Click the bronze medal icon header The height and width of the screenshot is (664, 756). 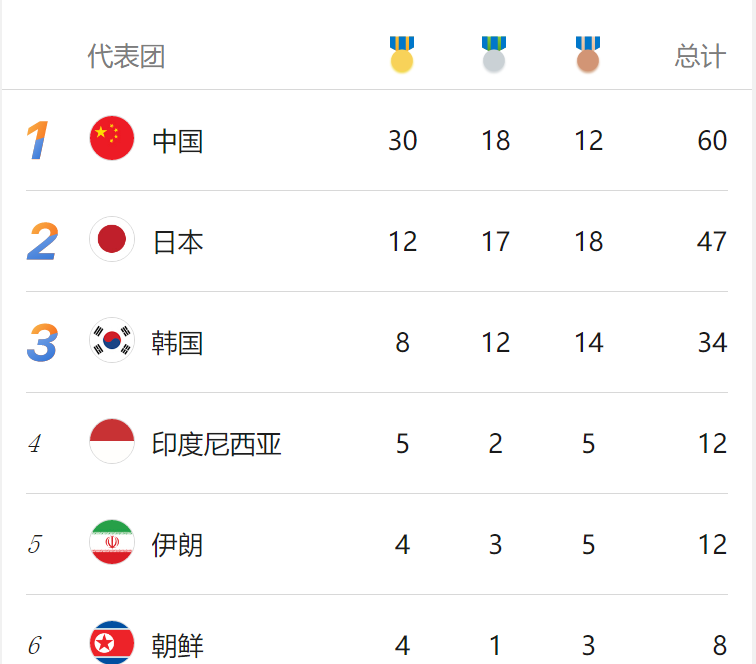(588, 54)
